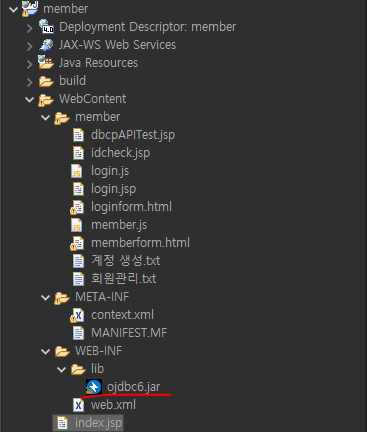This screenshot has height=432, width=367.
Task: Click the context.xml file icon
Action: 77,315
